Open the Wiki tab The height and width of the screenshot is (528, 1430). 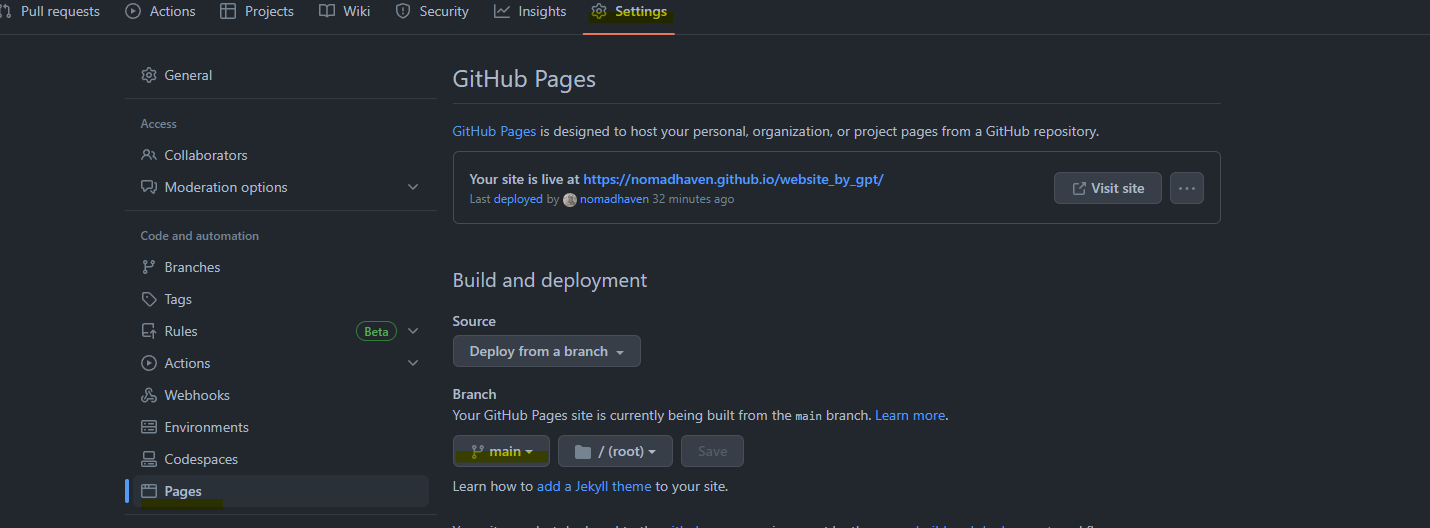(x=345, y=12)
